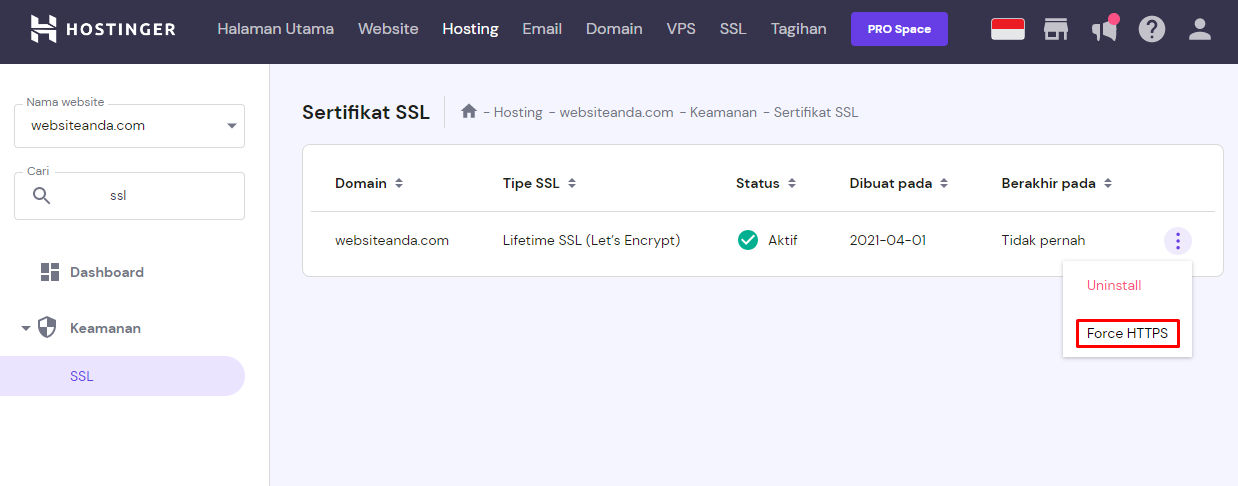Viewport: 1238px width, 486px height.
Task: Expand the Nama website dropdown
Action: [232, 126]
